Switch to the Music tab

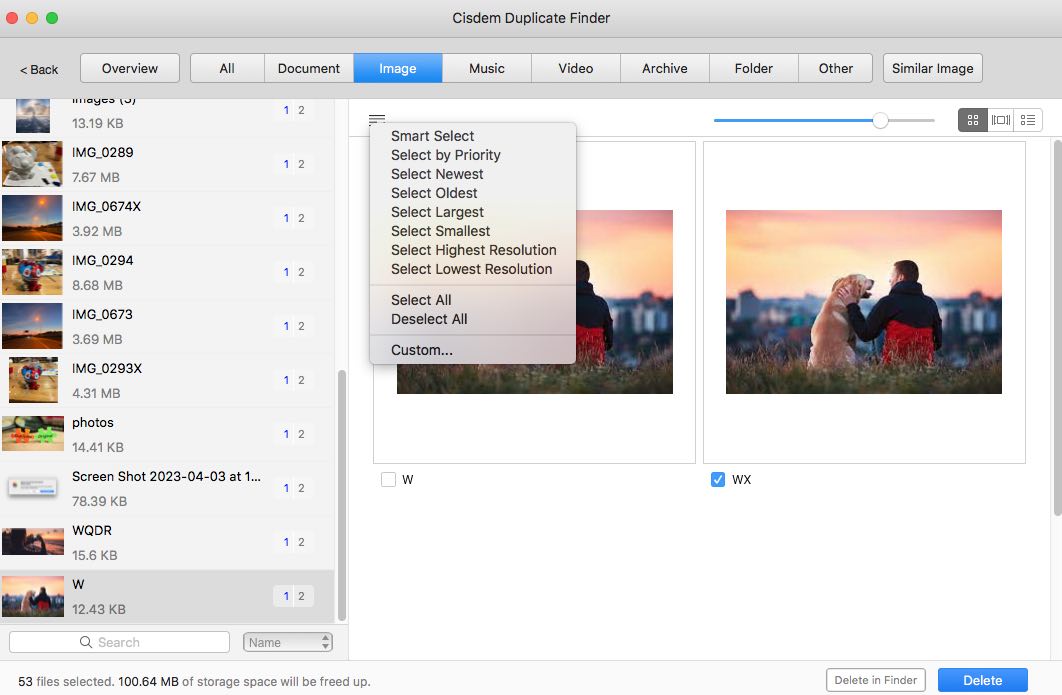coord(485,68)
